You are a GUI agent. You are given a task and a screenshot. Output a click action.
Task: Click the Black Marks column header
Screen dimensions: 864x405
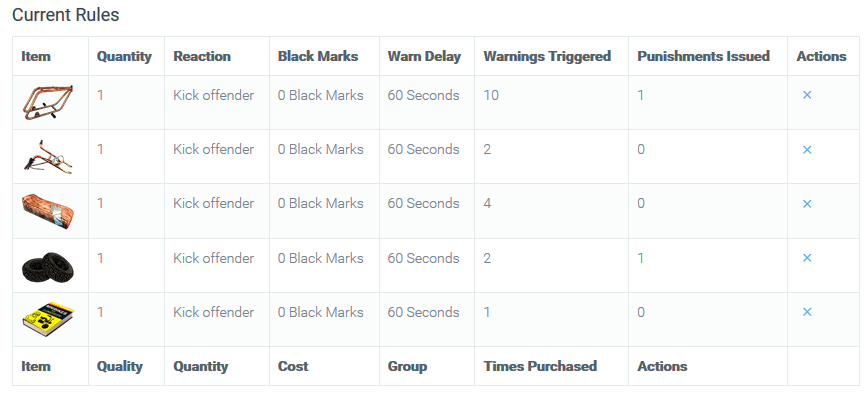pyautogui.click(x=318, y=56)
